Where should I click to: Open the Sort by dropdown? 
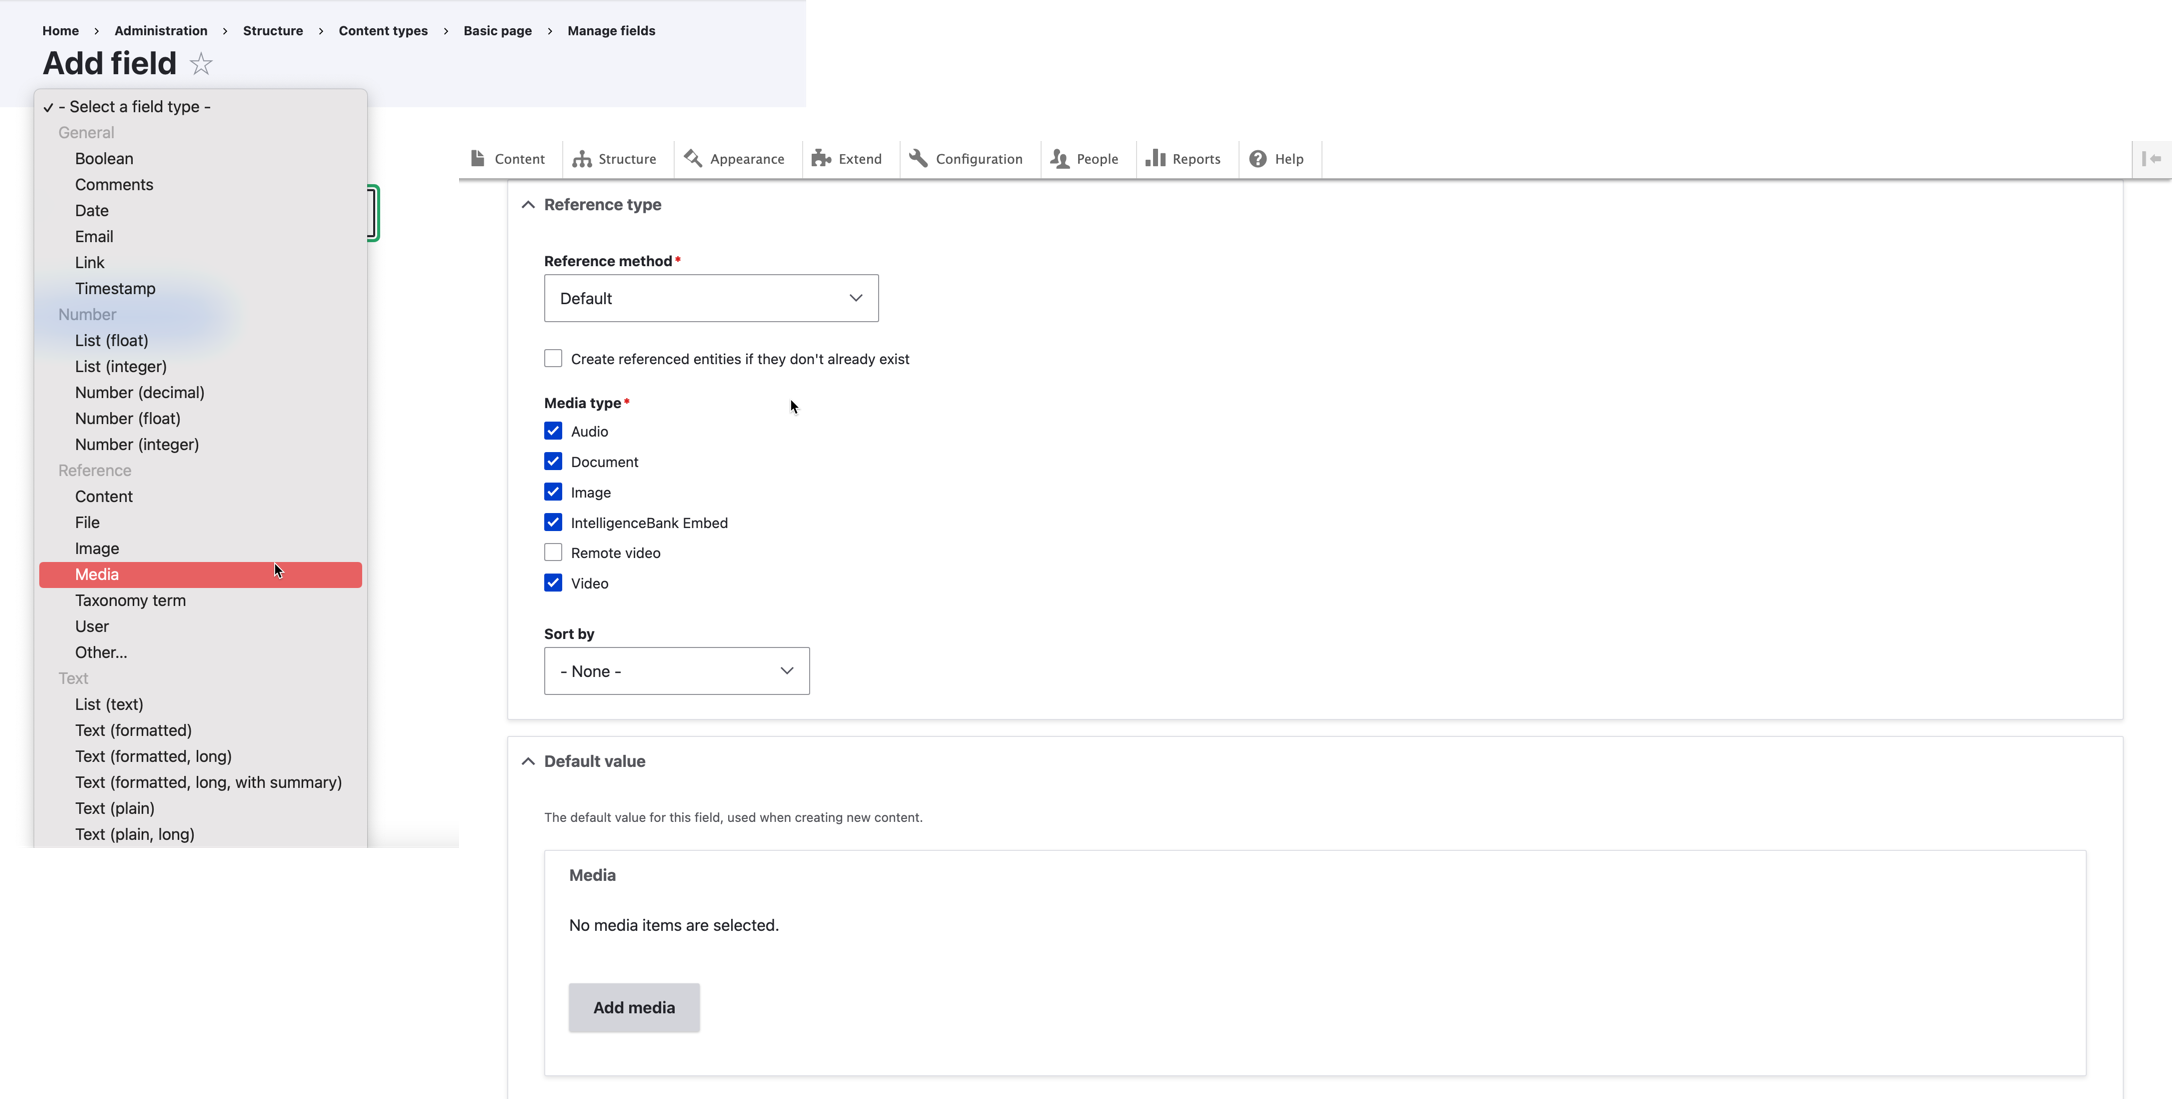coord(676,671)
